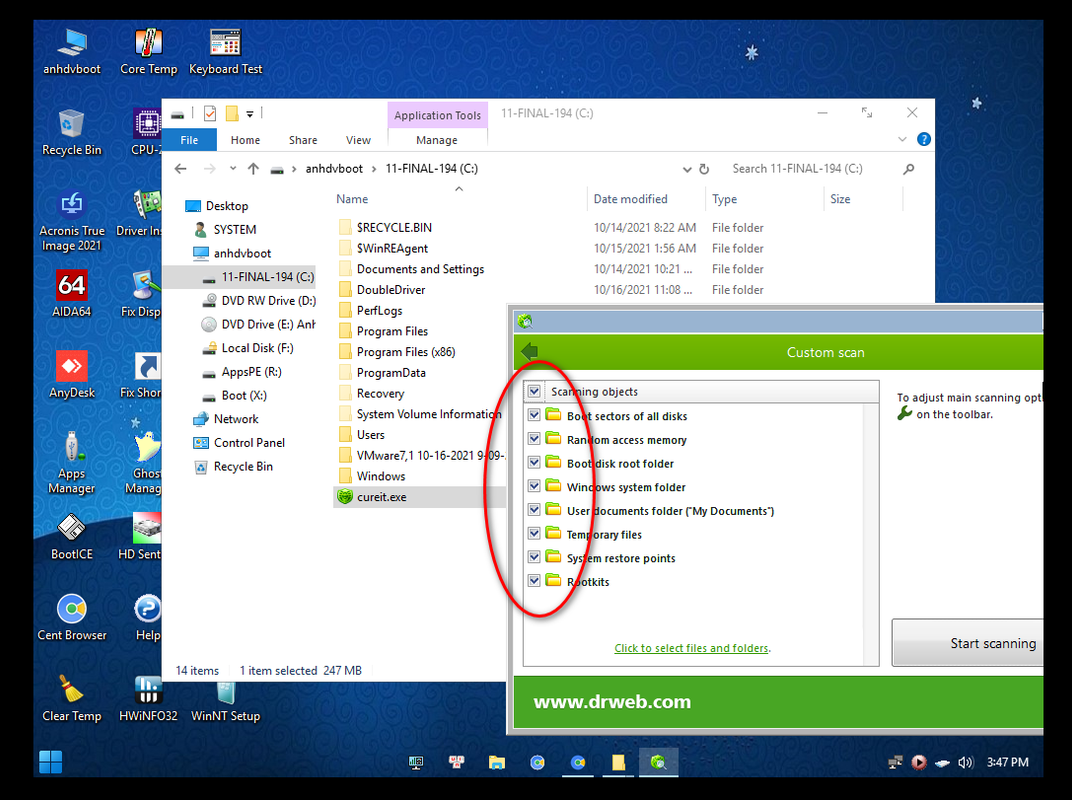Screen dimensions: 1072x800
Task: Switch to Home ribbon tab
Action: (x=245, y=140)
